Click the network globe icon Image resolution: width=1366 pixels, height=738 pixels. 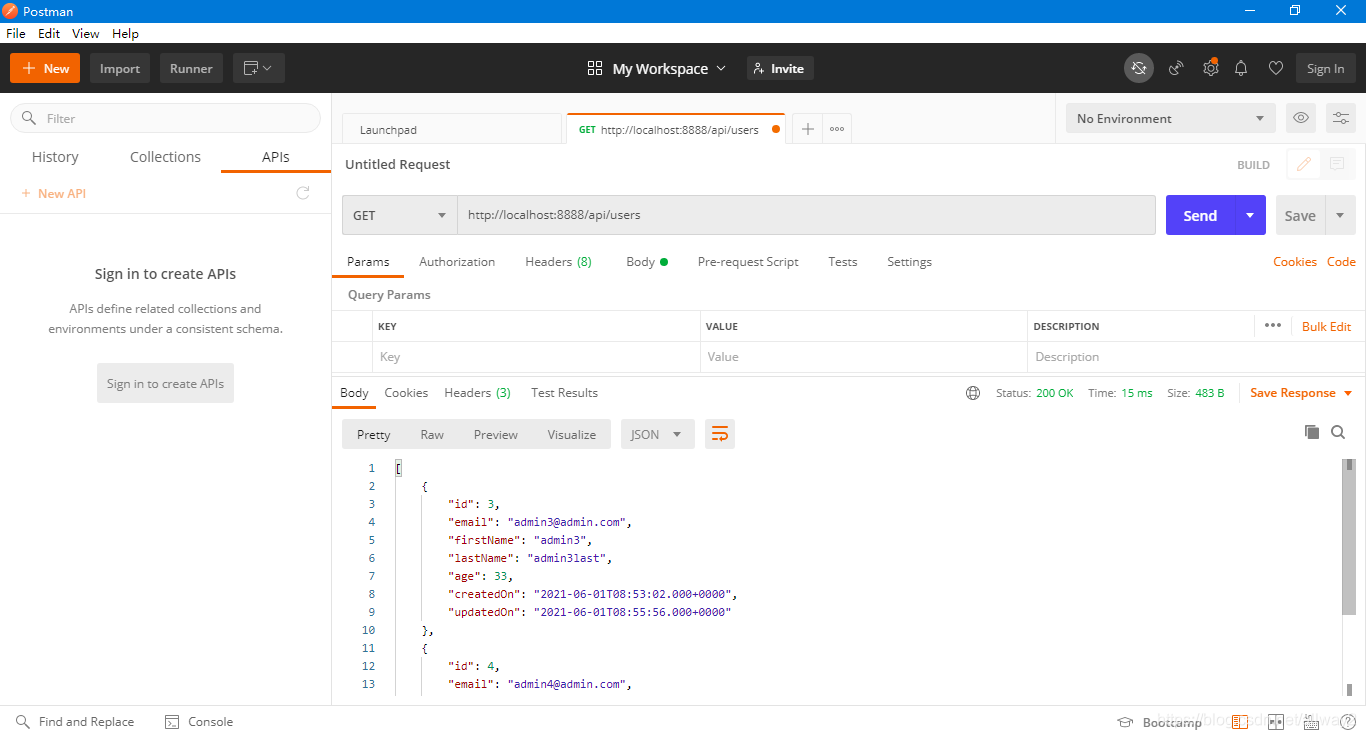(x=973, y=393)
